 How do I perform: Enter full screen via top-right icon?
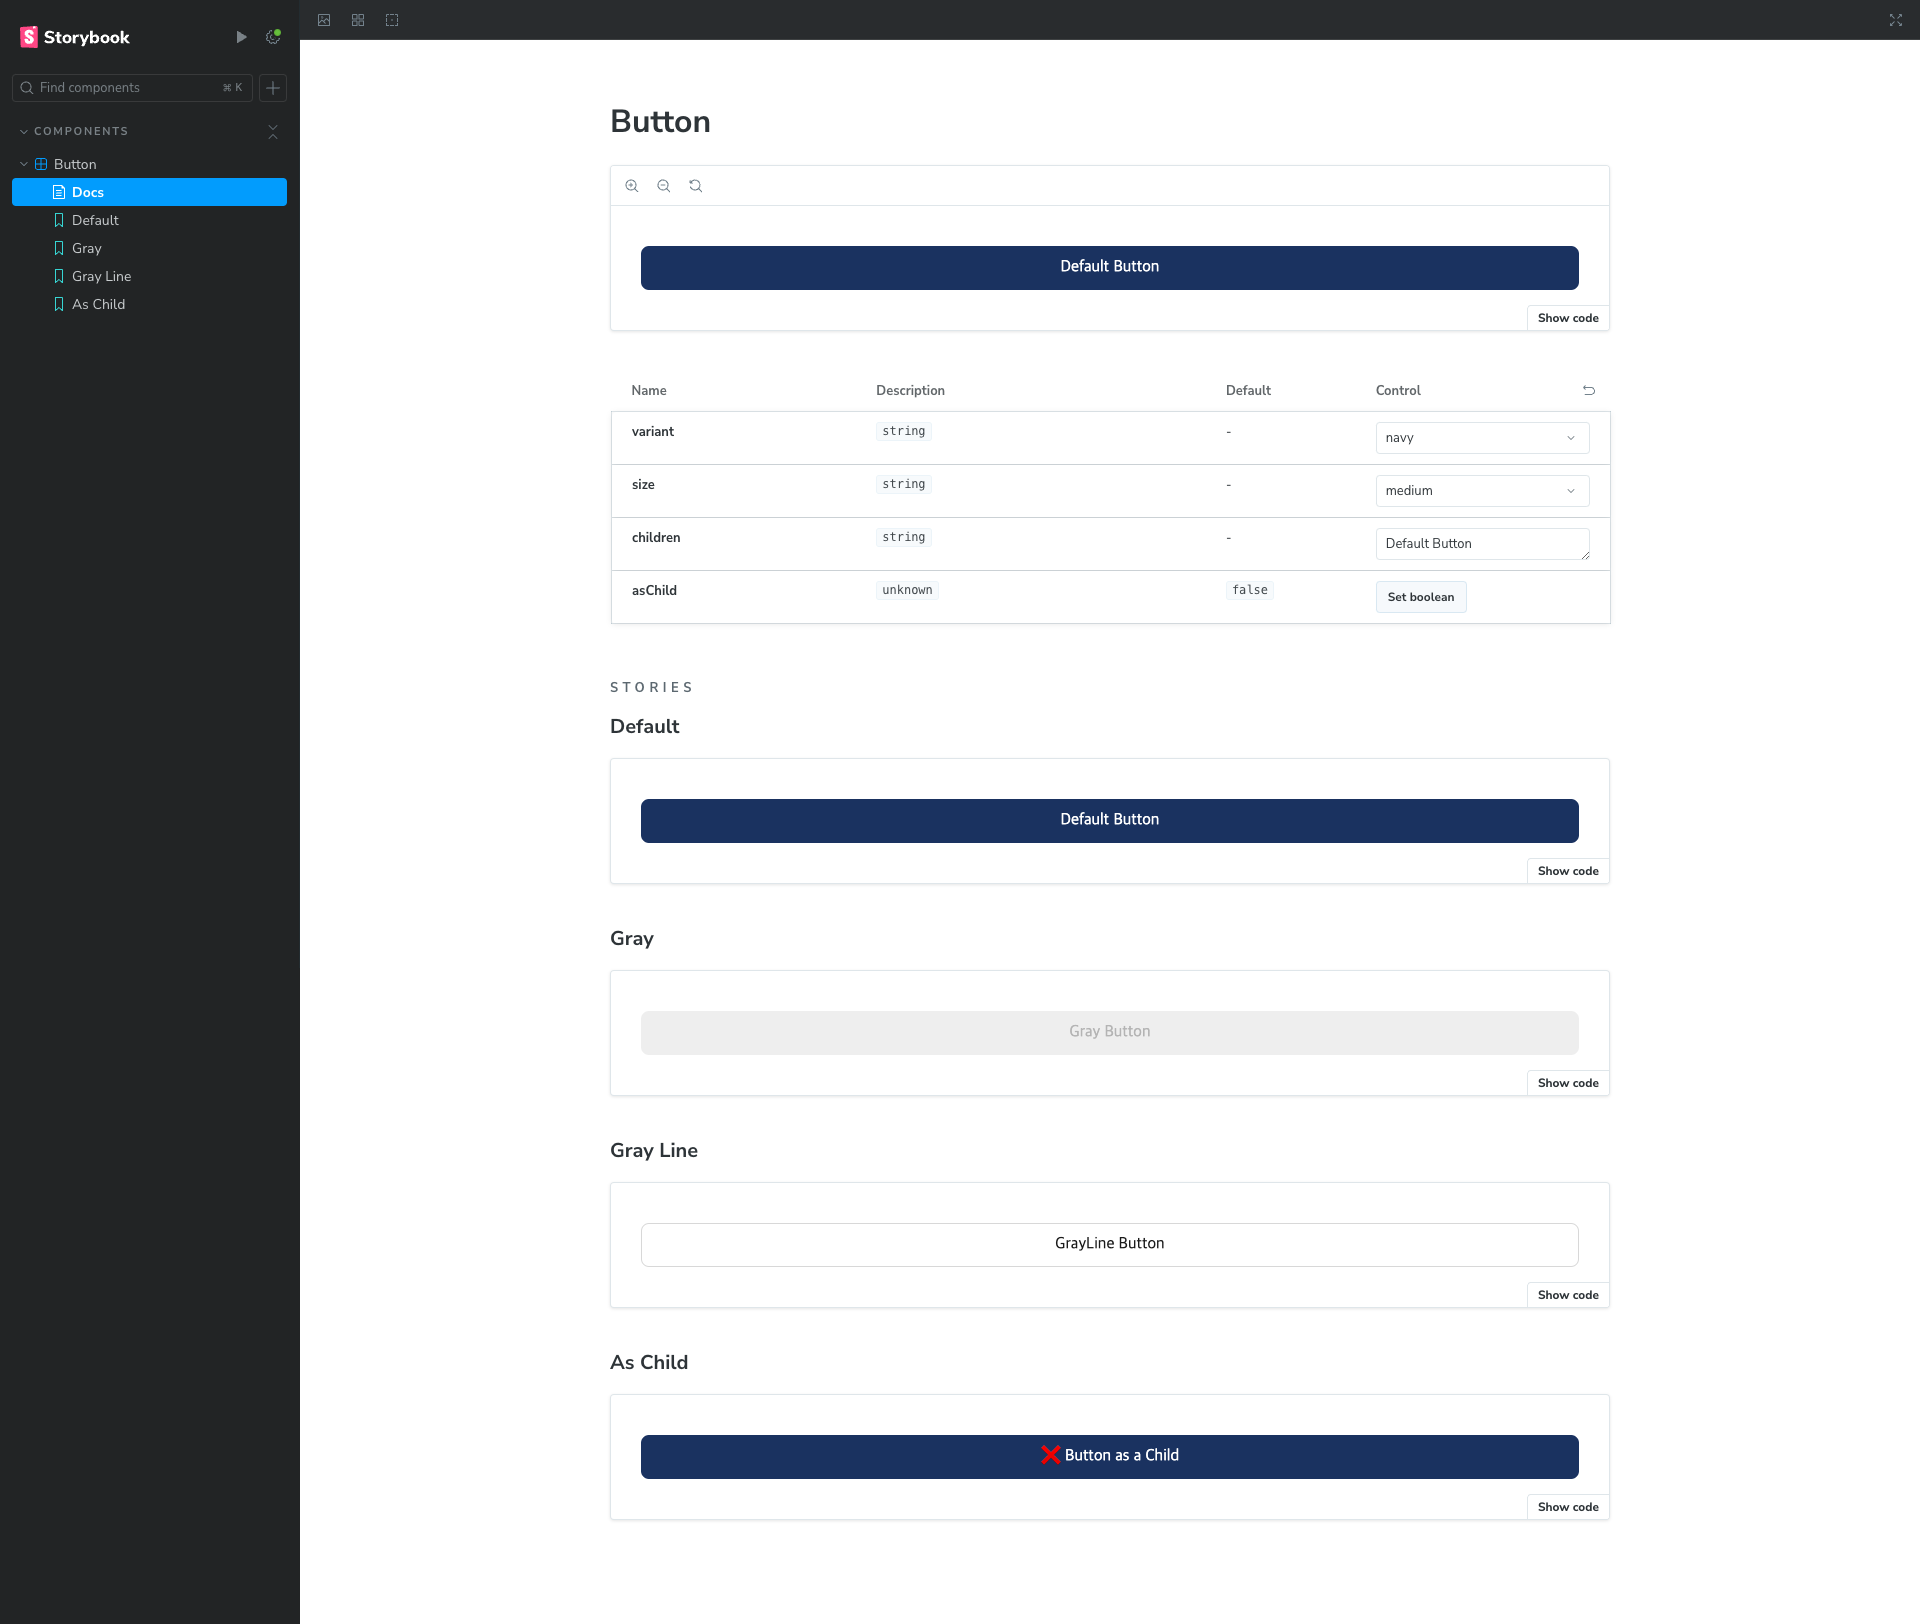1895,20
